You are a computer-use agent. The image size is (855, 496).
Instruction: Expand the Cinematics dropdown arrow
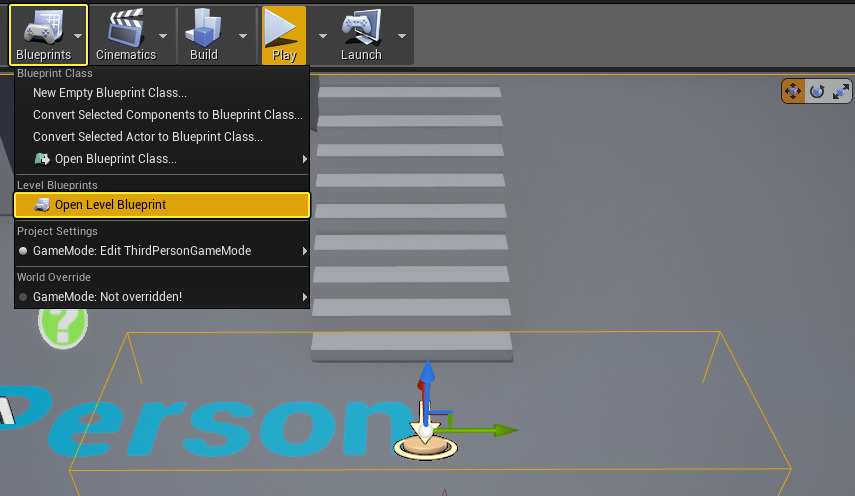pos(163,36)
